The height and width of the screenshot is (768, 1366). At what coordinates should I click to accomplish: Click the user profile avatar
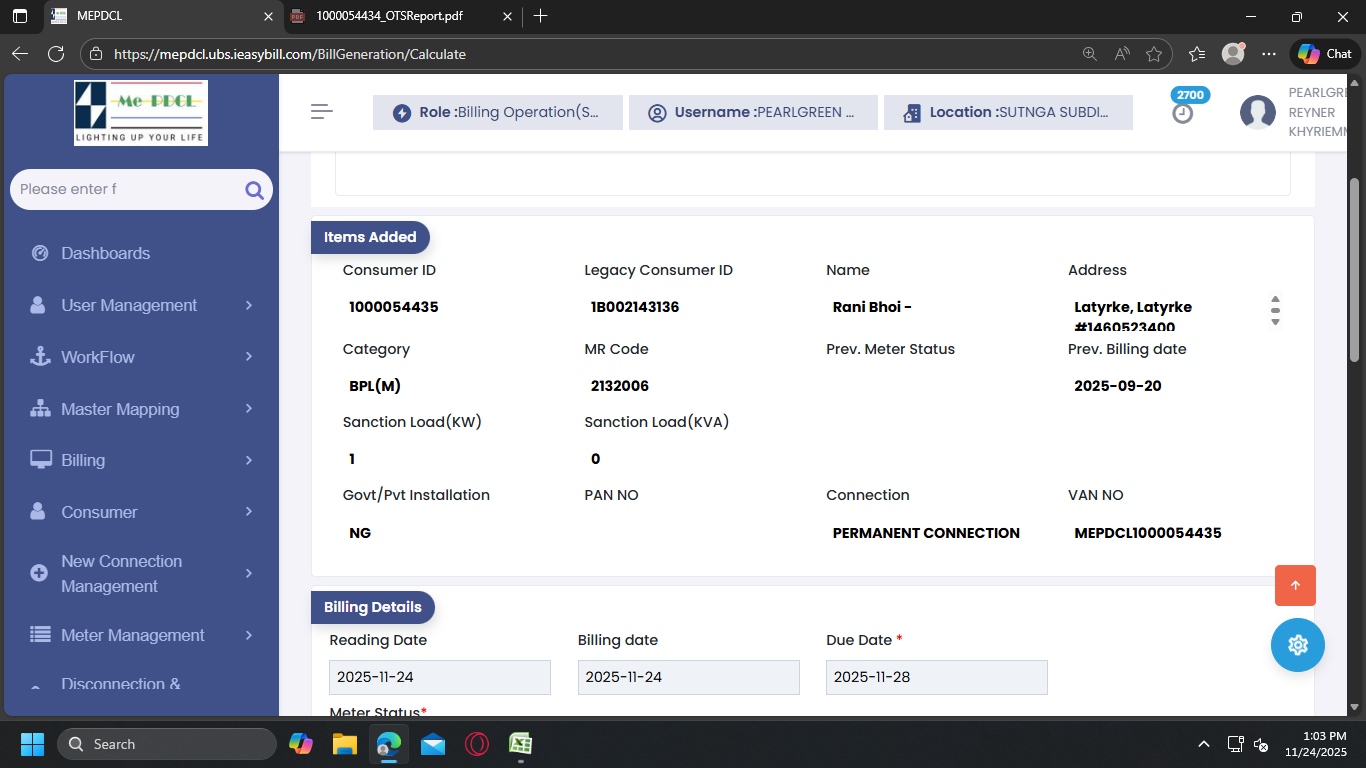tap(1257, 113)
